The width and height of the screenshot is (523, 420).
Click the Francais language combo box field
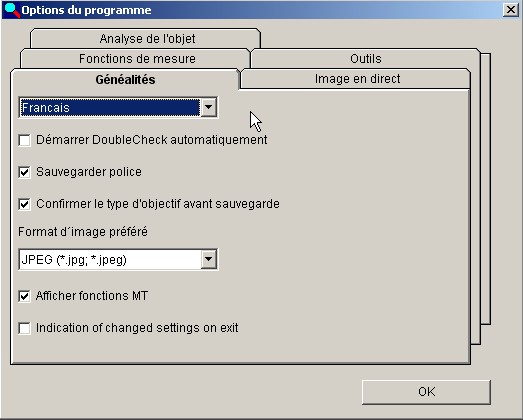coord(118,107)
